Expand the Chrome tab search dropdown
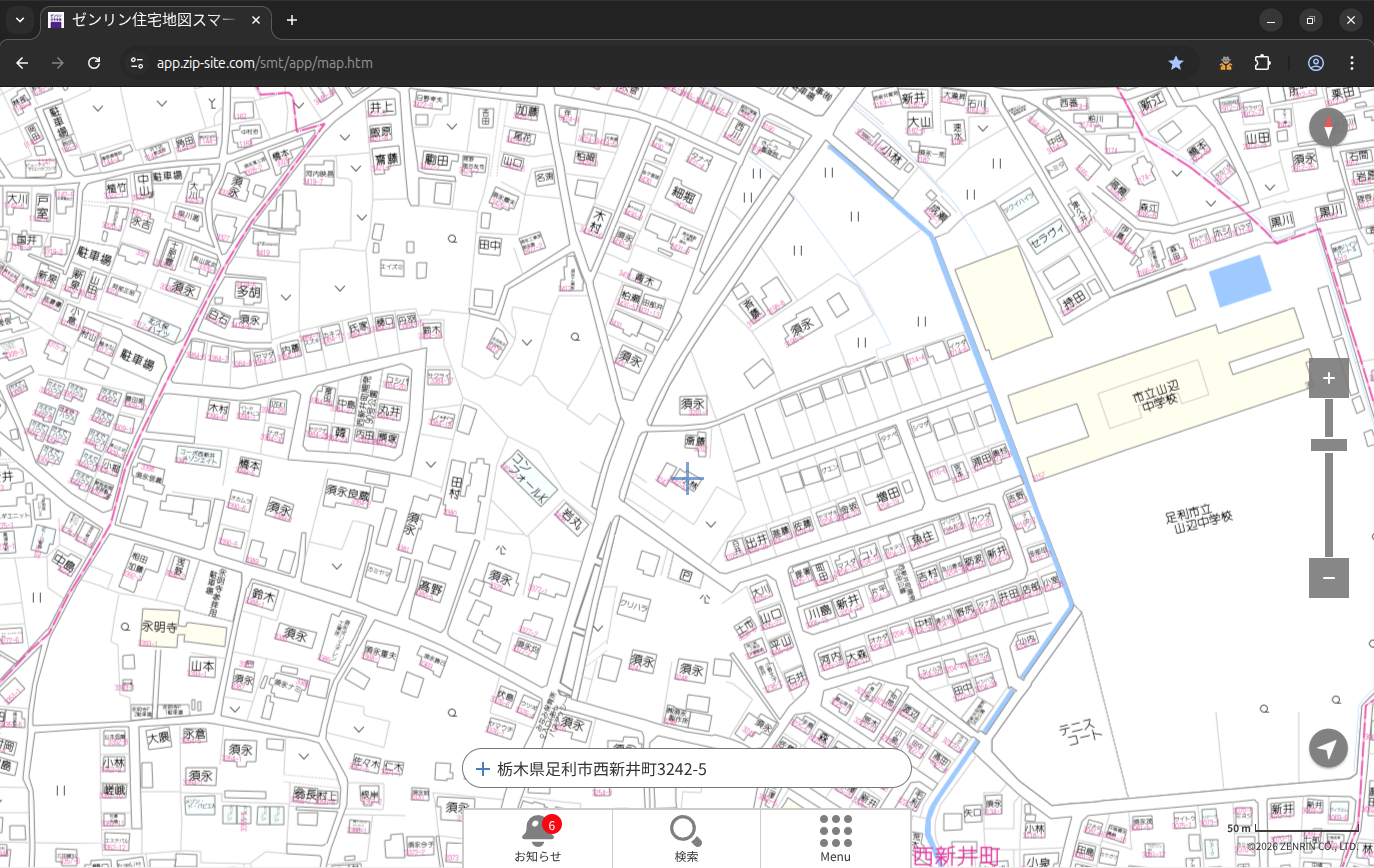 [x=19, y=20]
